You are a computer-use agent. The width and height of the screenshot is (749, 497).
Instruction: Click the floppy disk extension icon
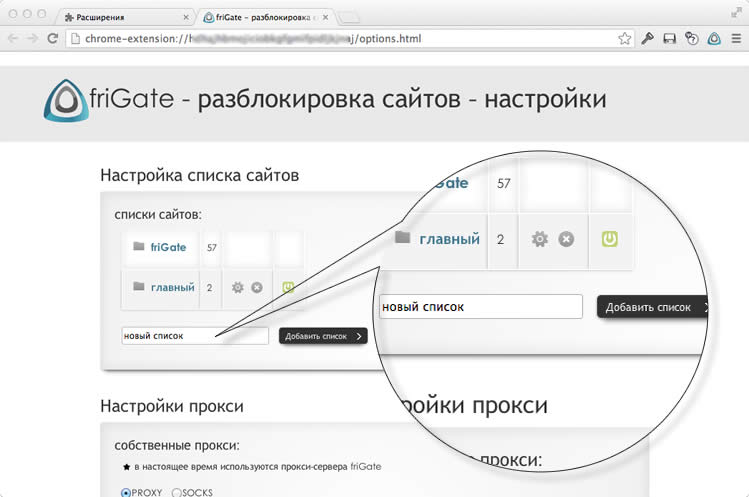(x=670, y=39)
